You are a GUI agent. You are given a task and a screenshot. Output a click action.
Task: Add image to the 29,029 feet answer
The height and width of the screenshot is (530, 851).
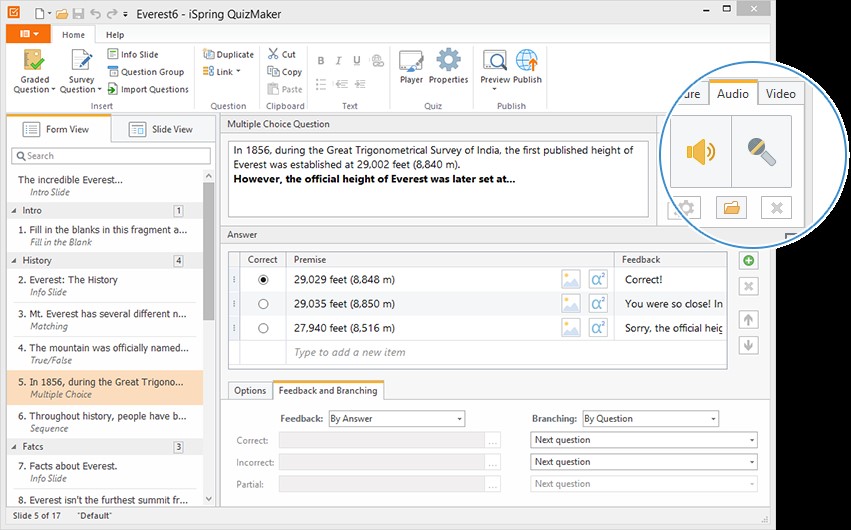tap(570, 279)
